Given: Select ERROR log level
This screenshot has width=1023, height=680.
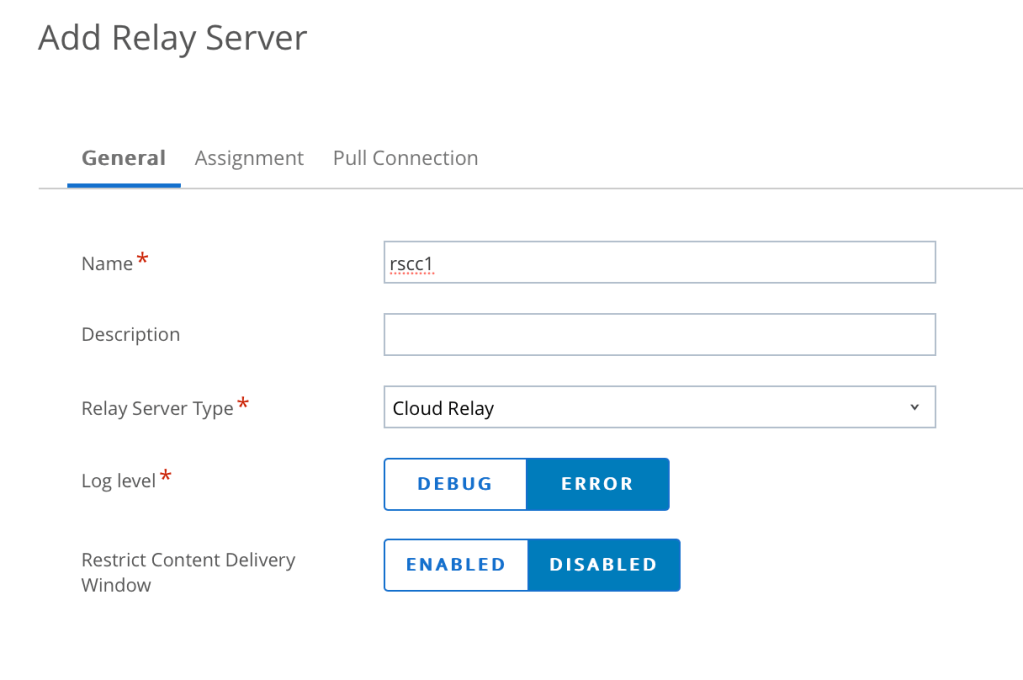Looking at the screenshot, I should pyautogui.click(x=597, y=484).
